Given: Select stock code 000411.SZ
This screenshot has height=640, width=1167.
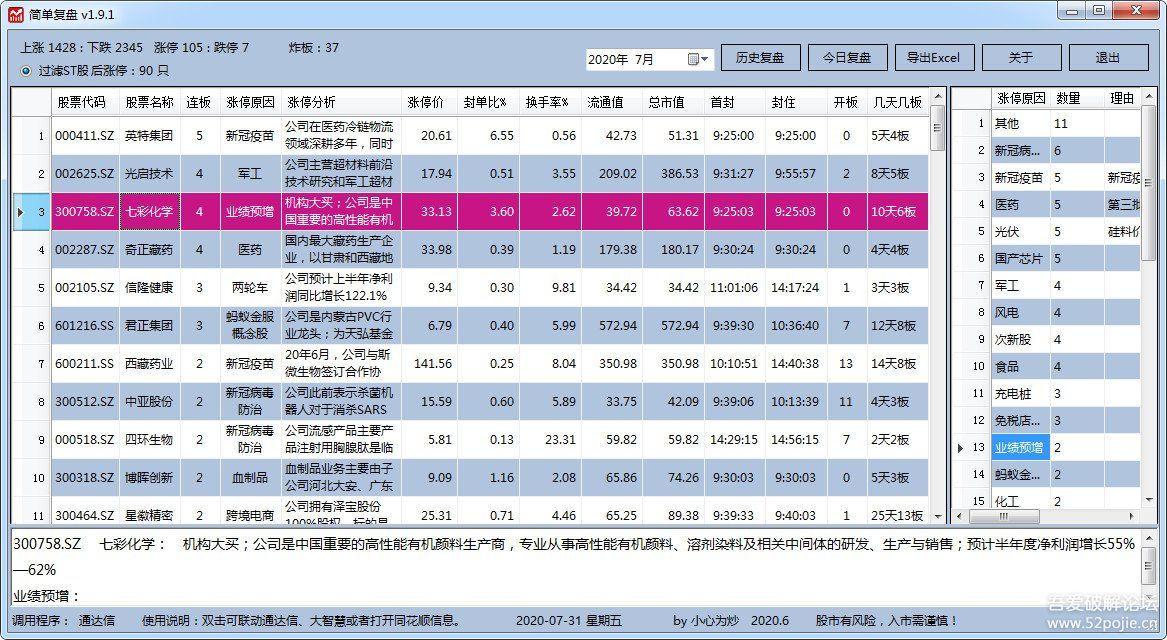Looking at the screenshot, I should [85, 135].
